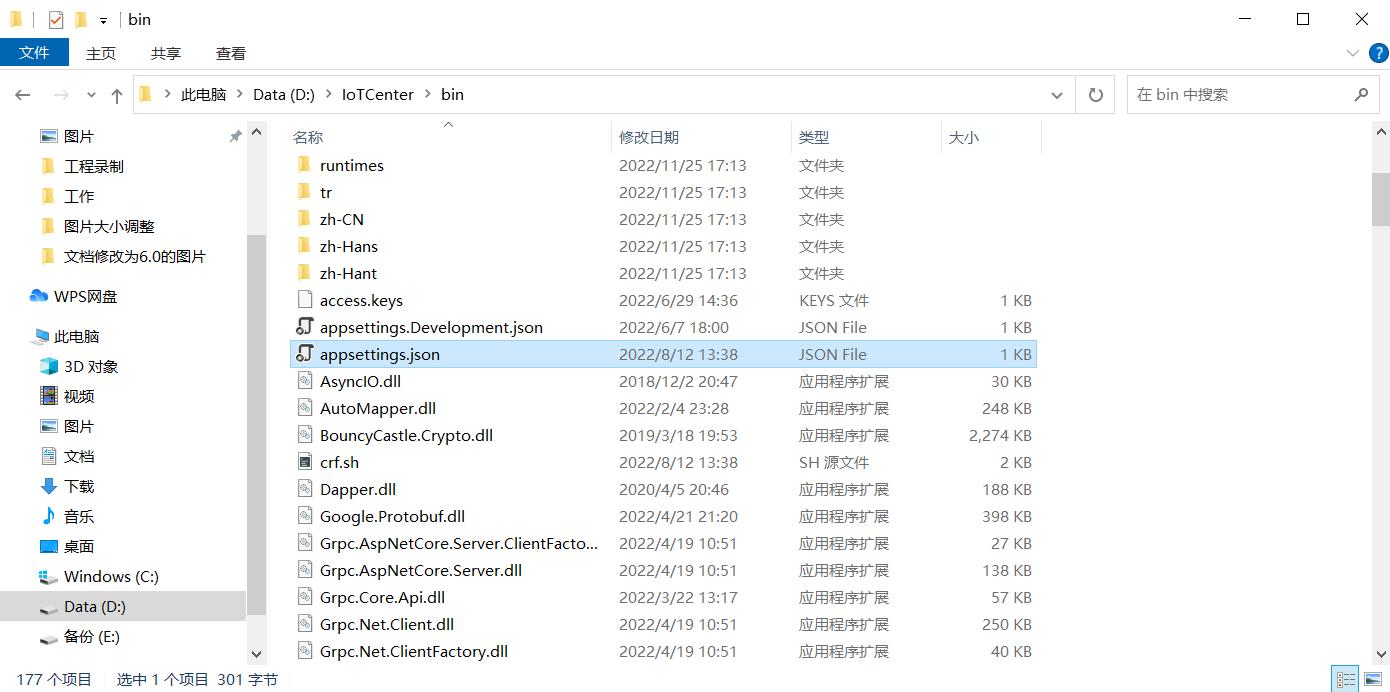
Task: Switch to the 查看 ribbon tab
Action: 231,53
